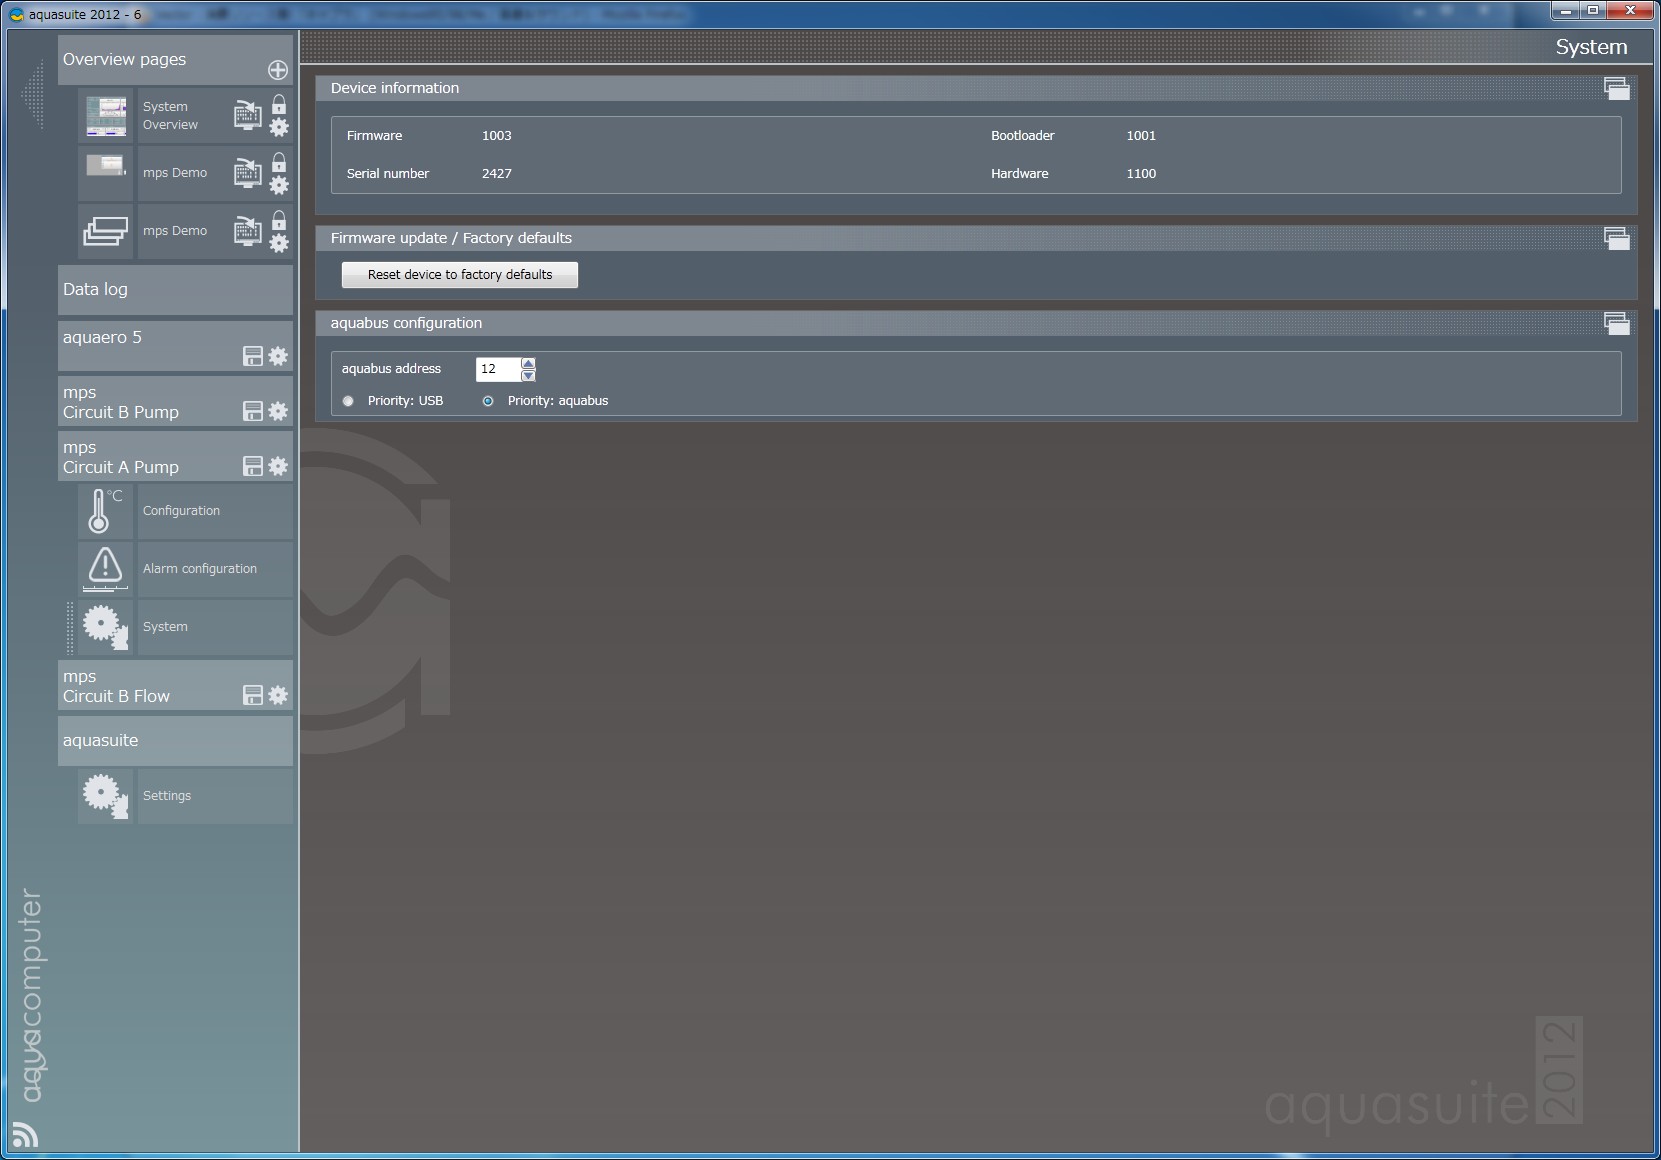Click the thermometer Configuration icon
1661x1160 pixels.
coord(105,511)
